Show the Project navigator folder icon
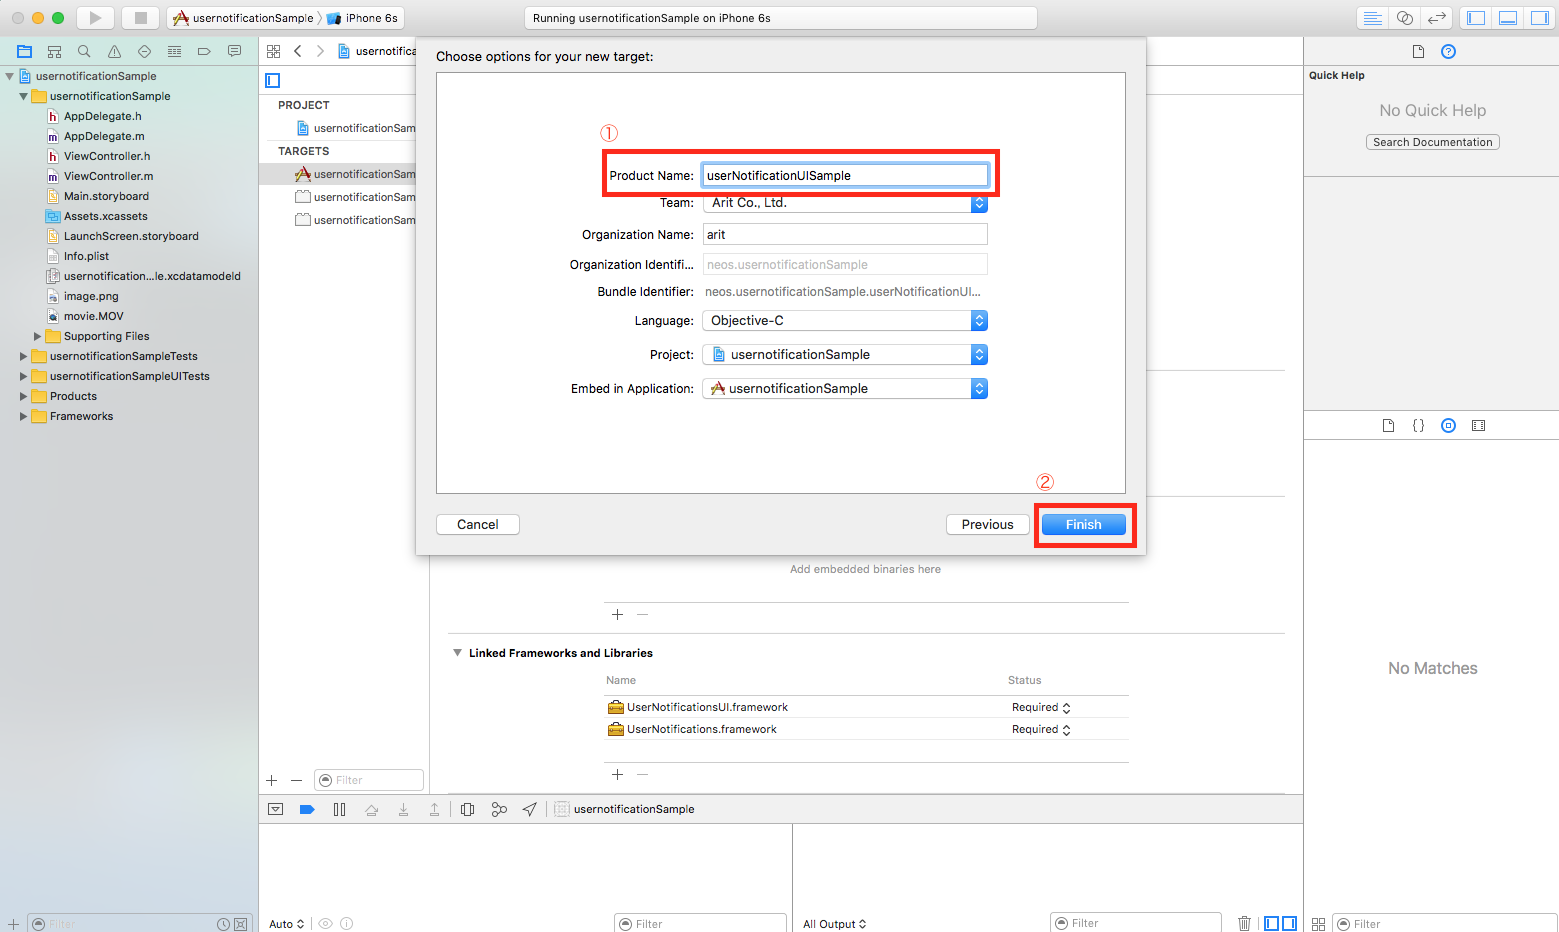The image size is (1559, 932). (x=25, y=51)
